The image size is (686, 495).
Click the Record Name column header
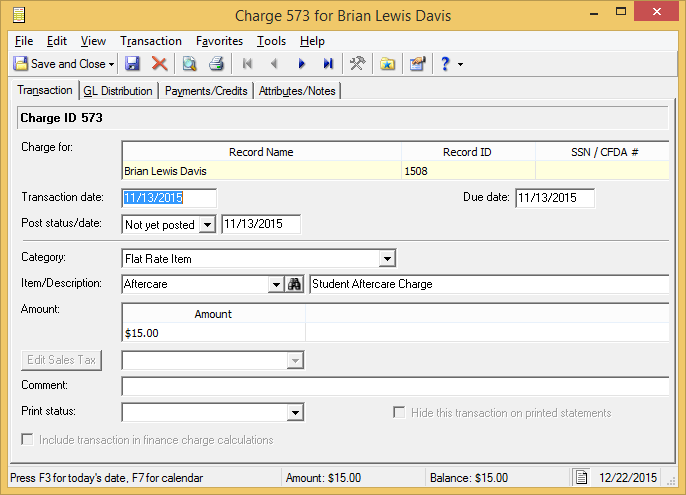pyautogui.click(x=262, y=152)
